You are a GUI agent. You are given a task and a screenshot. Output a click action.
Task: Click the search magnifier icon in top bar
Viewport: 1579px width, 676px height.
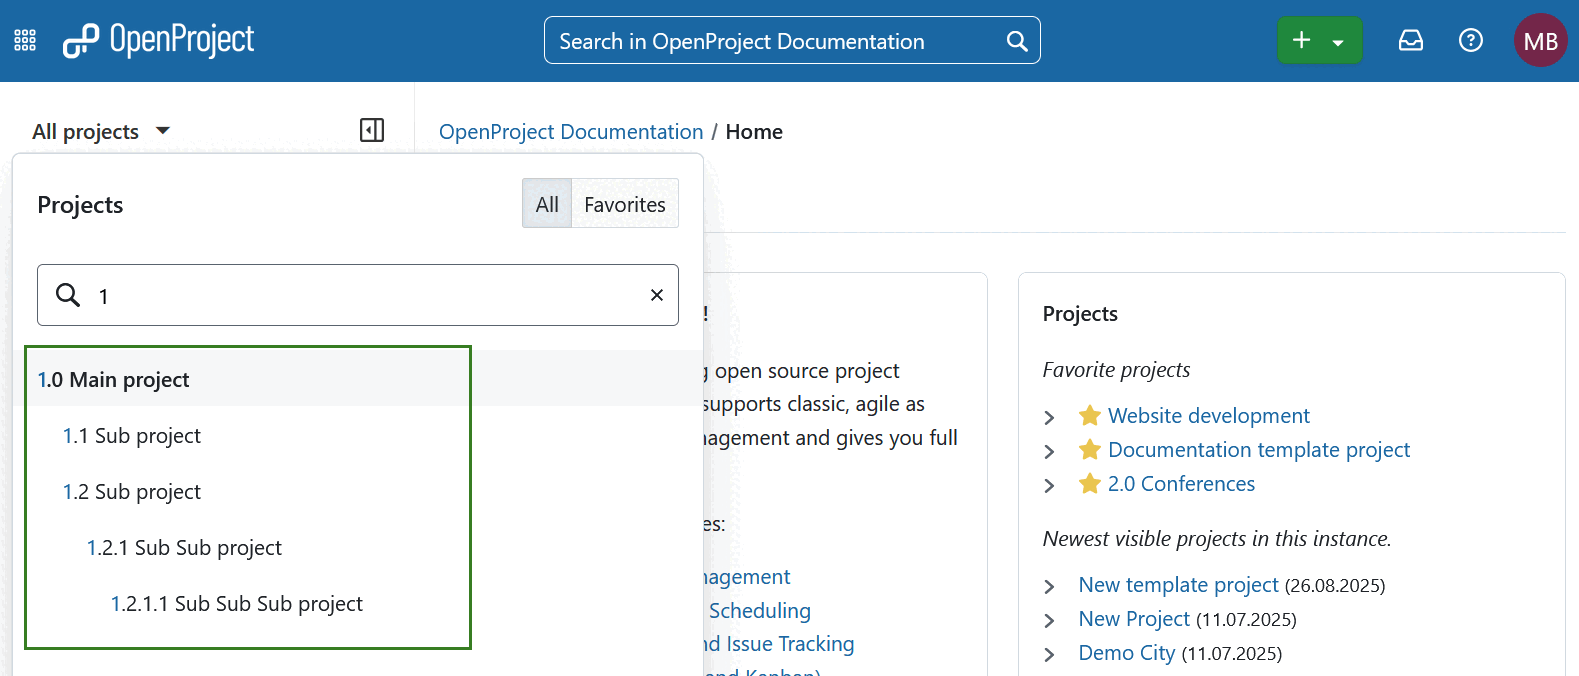(1016, 41)
